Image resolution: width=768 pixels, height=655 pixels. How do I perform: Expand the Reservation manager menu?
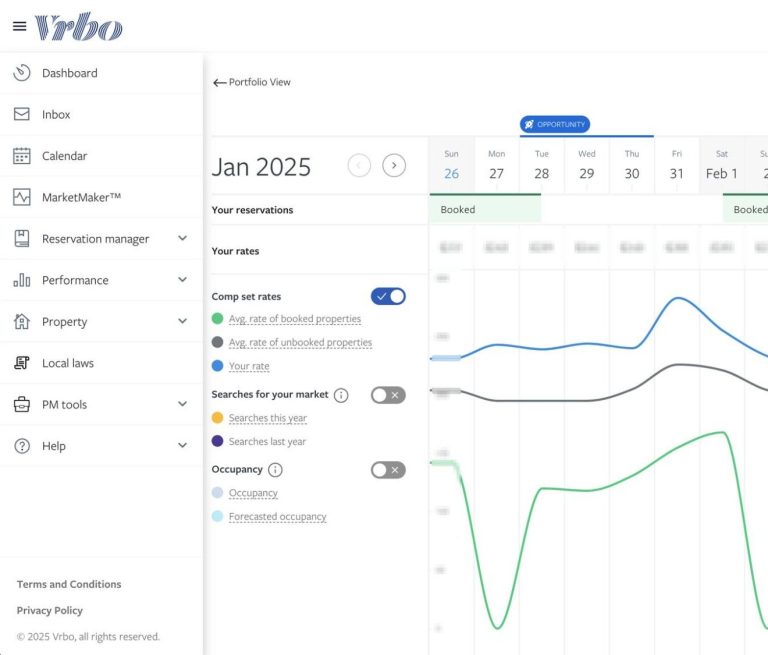pos(182,239)
